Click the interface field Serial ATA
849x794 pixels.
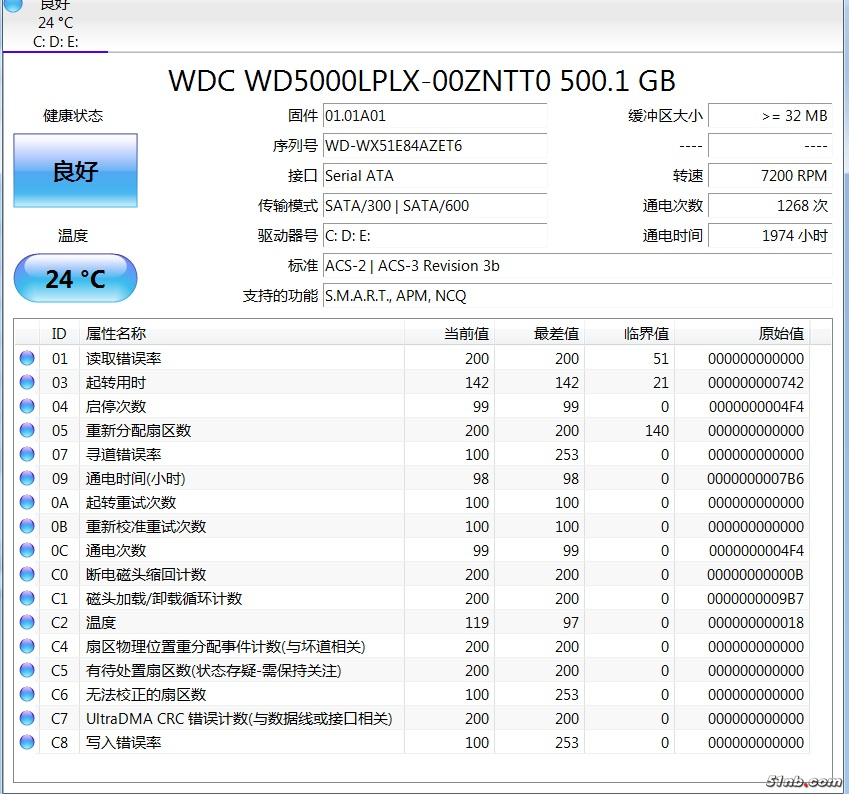[x=435, y=176]
